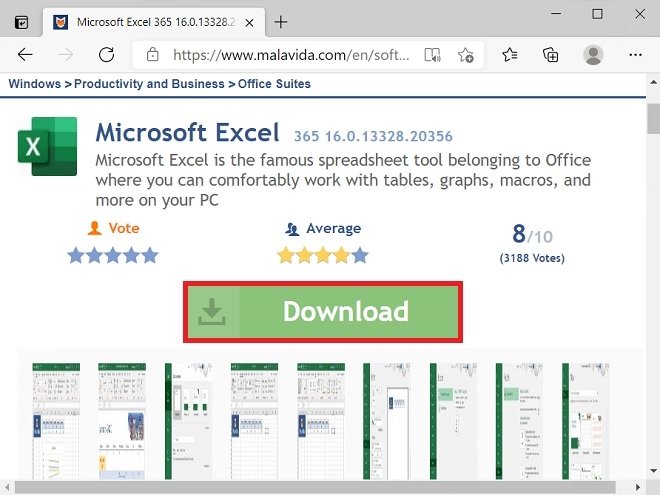Click the vertical scrollbar down arrow
Screen dimensions: 660x495
click(653, 471)
